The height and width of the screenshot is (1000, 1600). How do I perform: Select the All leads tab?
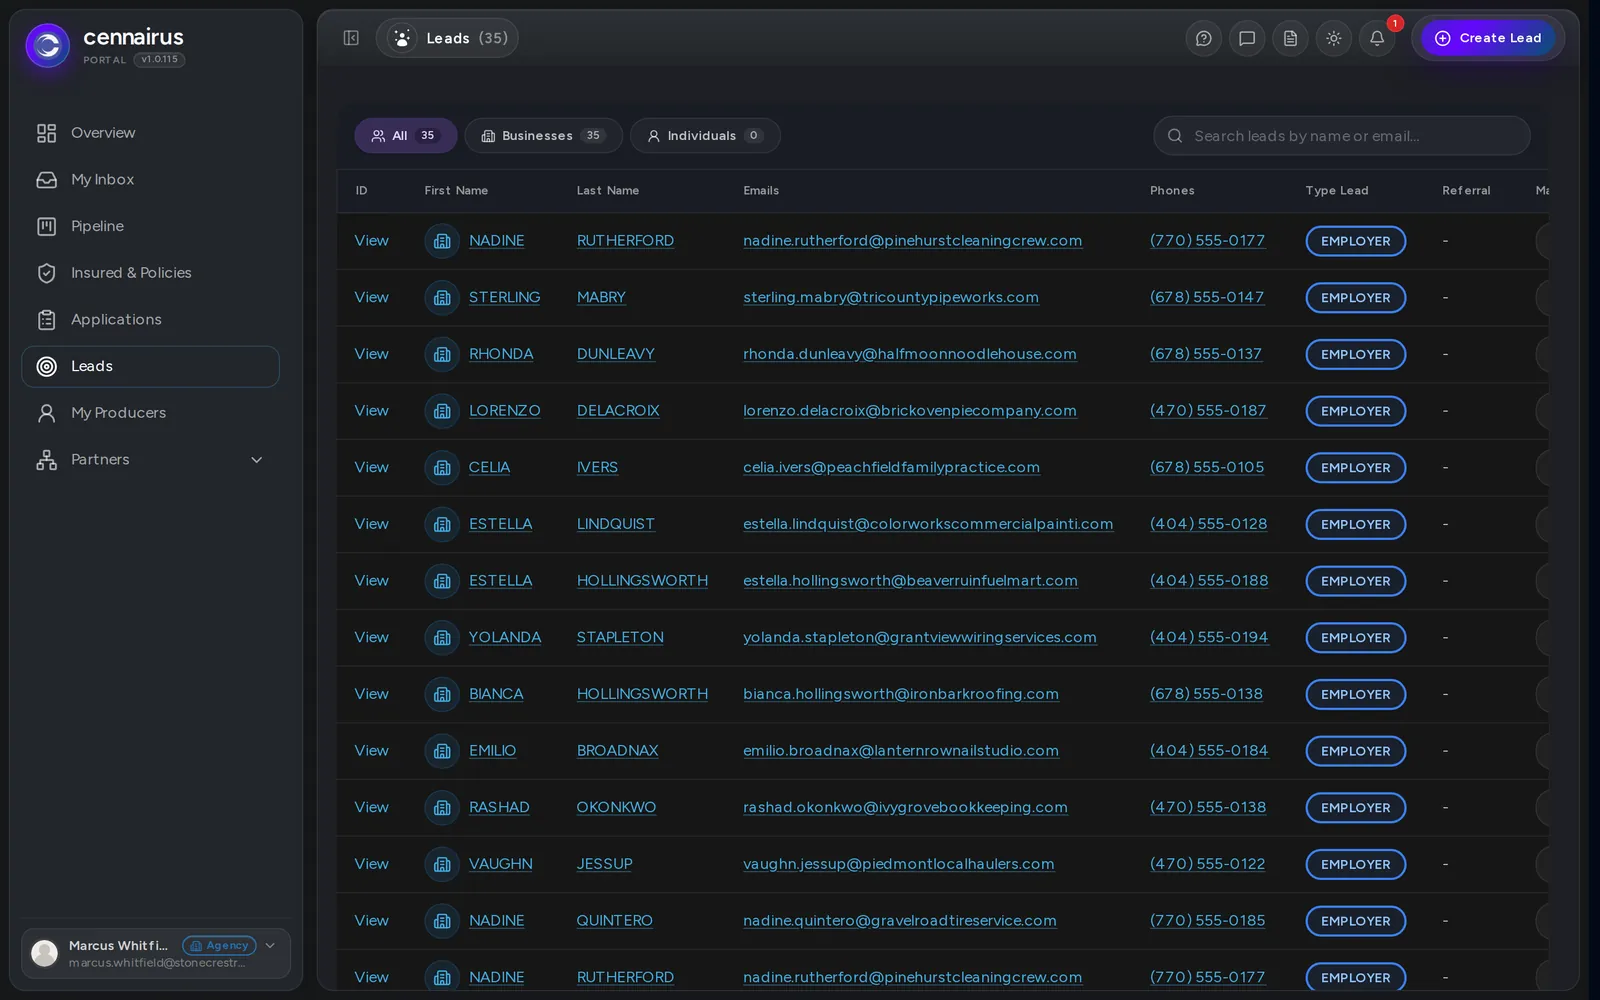(406, 136)
